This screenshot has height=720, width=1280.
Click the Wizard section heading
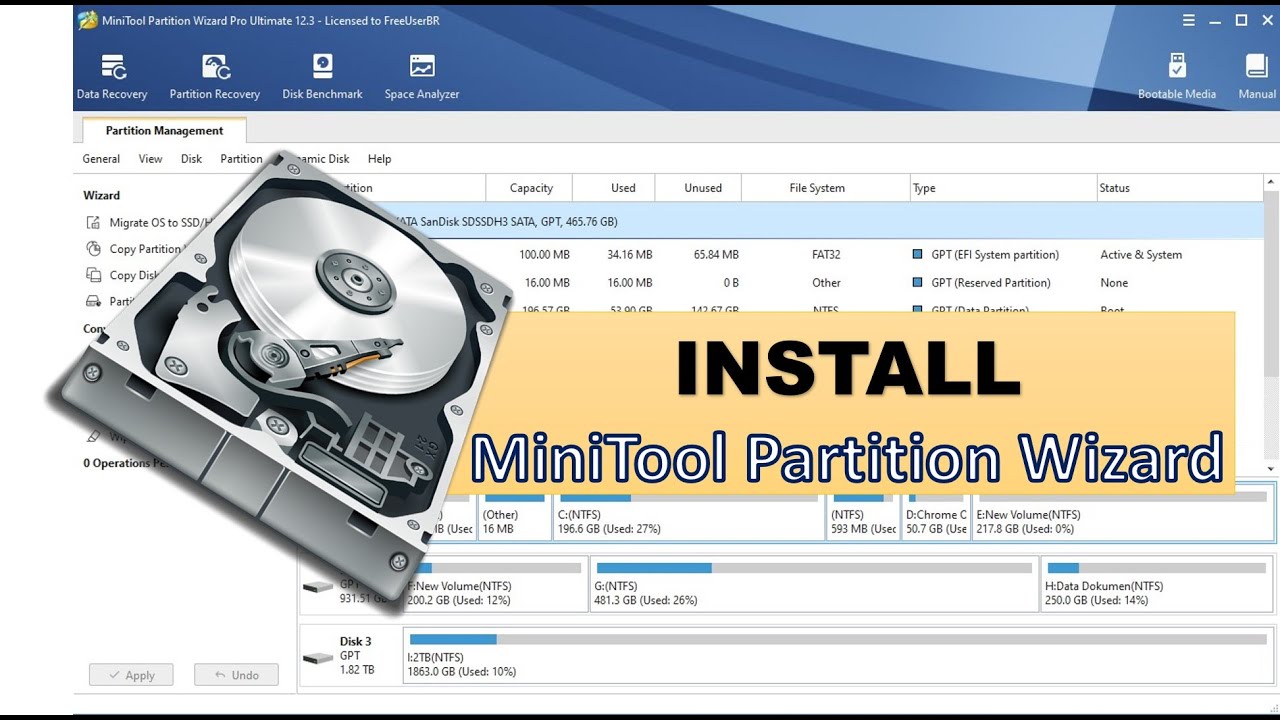[x=101, y=195]
